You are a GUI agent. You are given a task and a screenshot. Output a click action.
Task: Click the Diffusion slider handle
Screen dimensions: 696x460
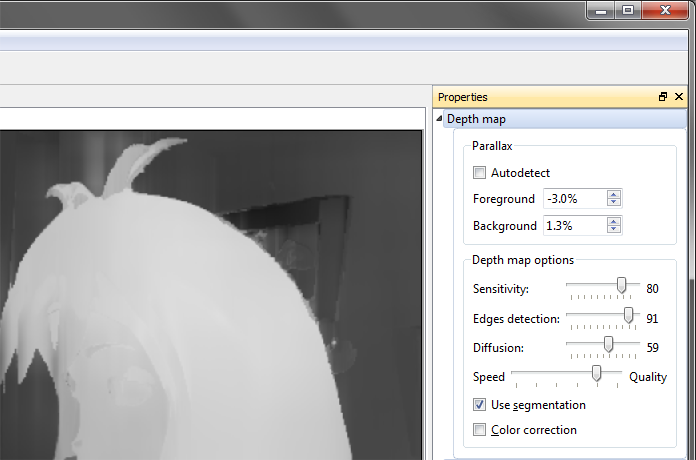coord(609,344)
